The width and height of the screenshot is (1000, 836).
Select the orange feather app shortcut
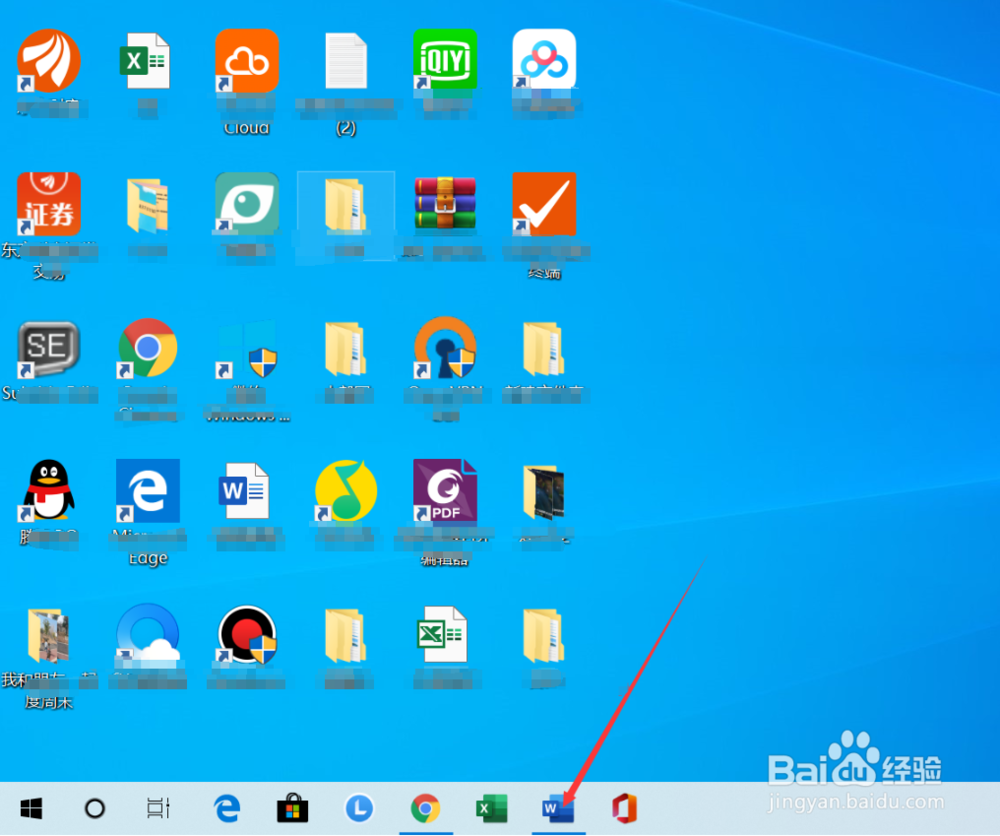(x=48, y=61)
